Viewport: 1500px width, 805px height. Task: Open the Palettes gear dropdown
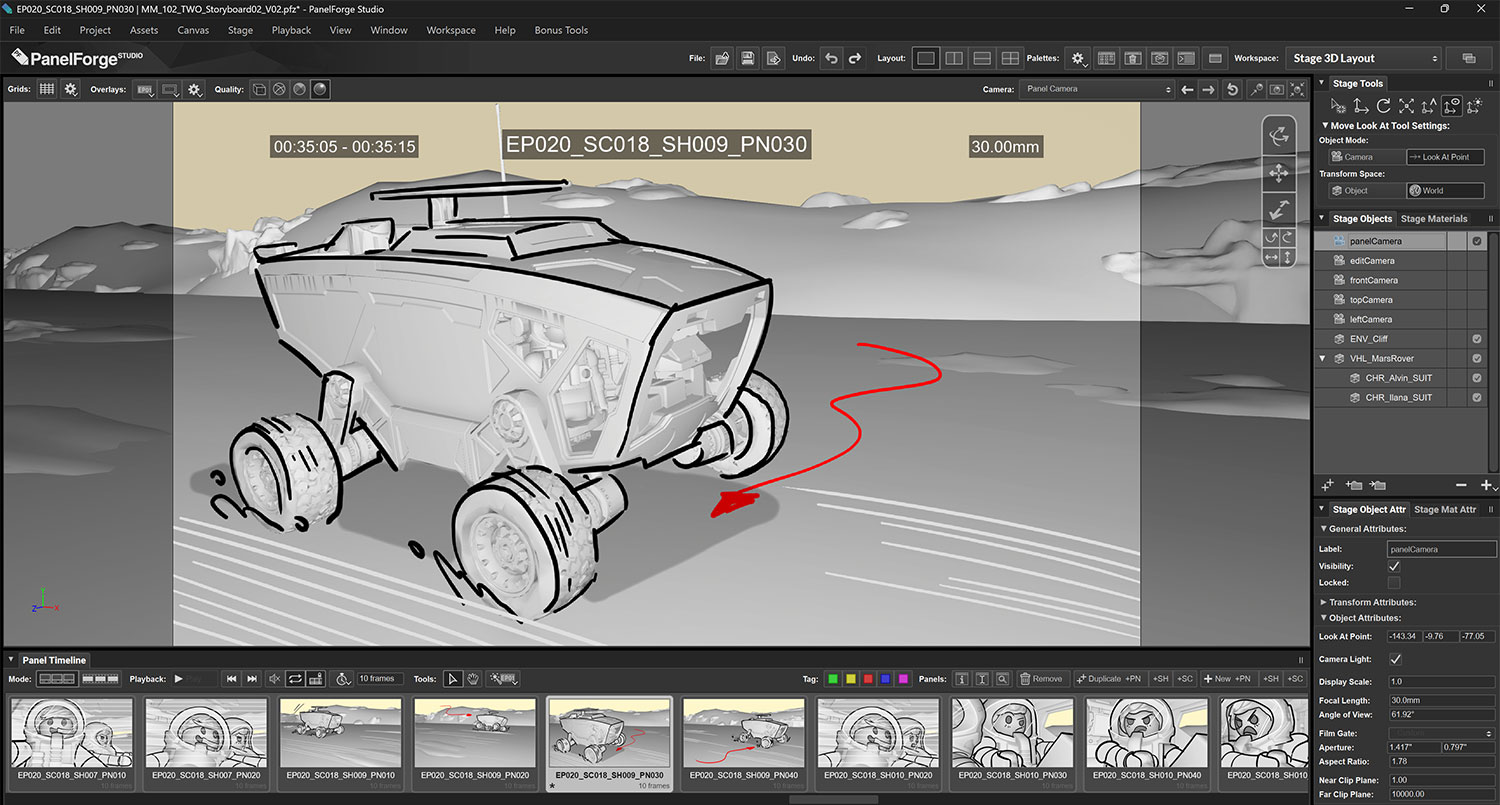[x=1078, y=58]
